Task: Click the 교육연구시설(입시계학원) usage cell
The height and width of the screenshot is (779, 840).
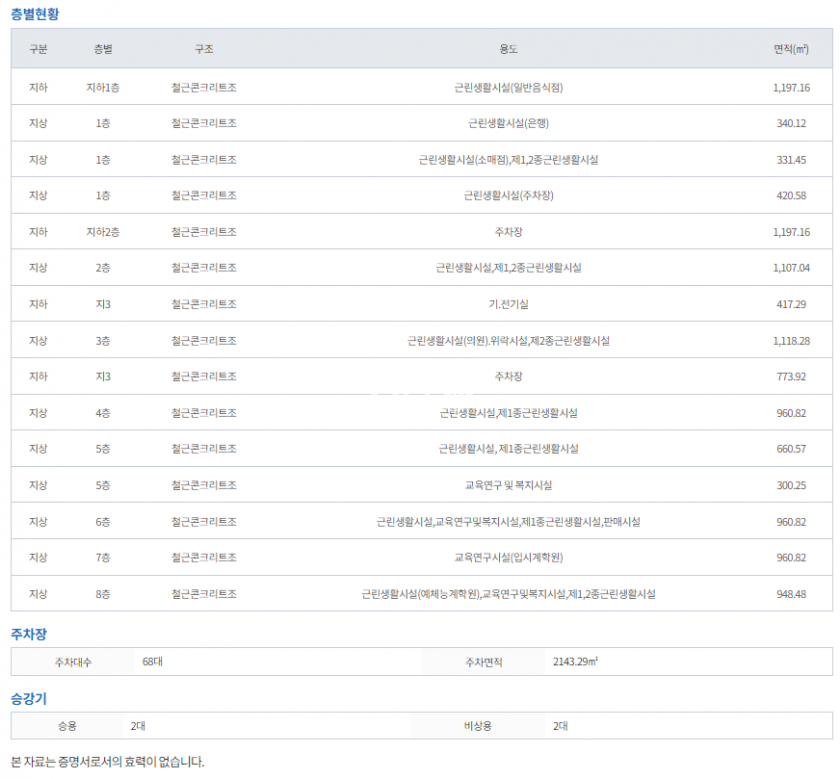Action: point(508,557)
